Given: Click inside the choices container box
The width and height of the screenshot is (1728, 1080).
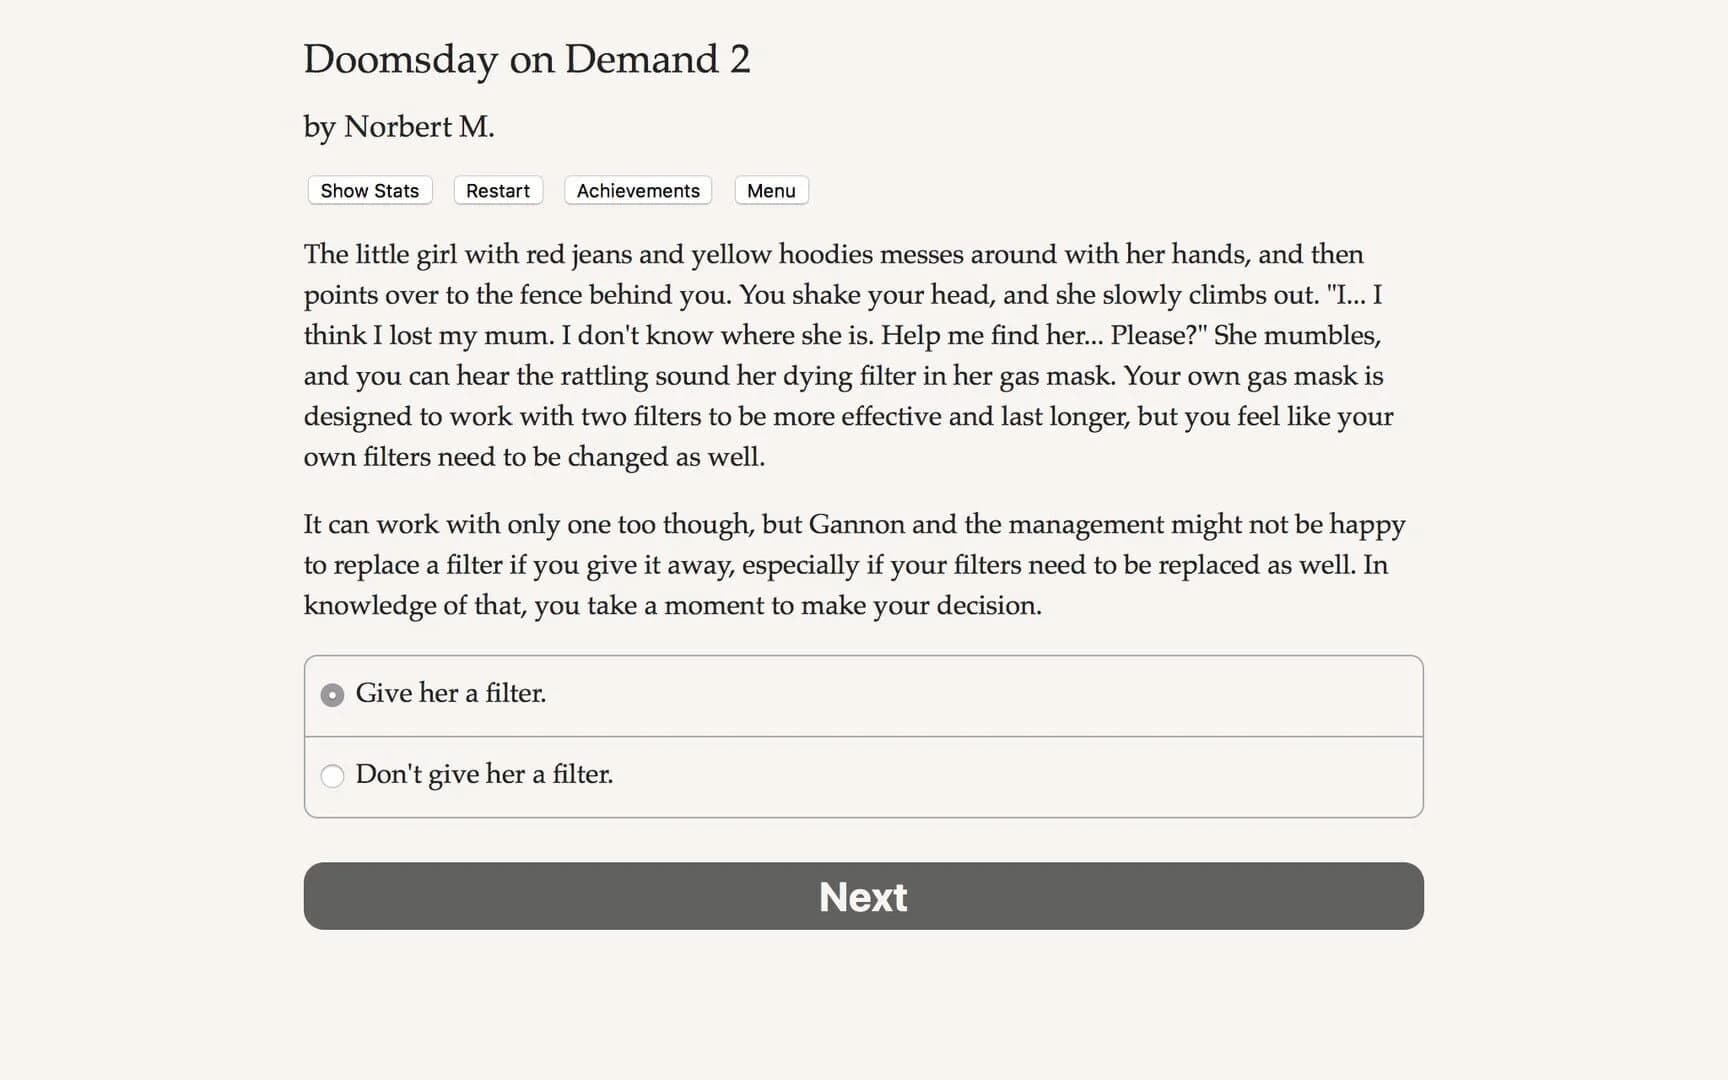Looking at the screenshot, I should pos(863,735).
